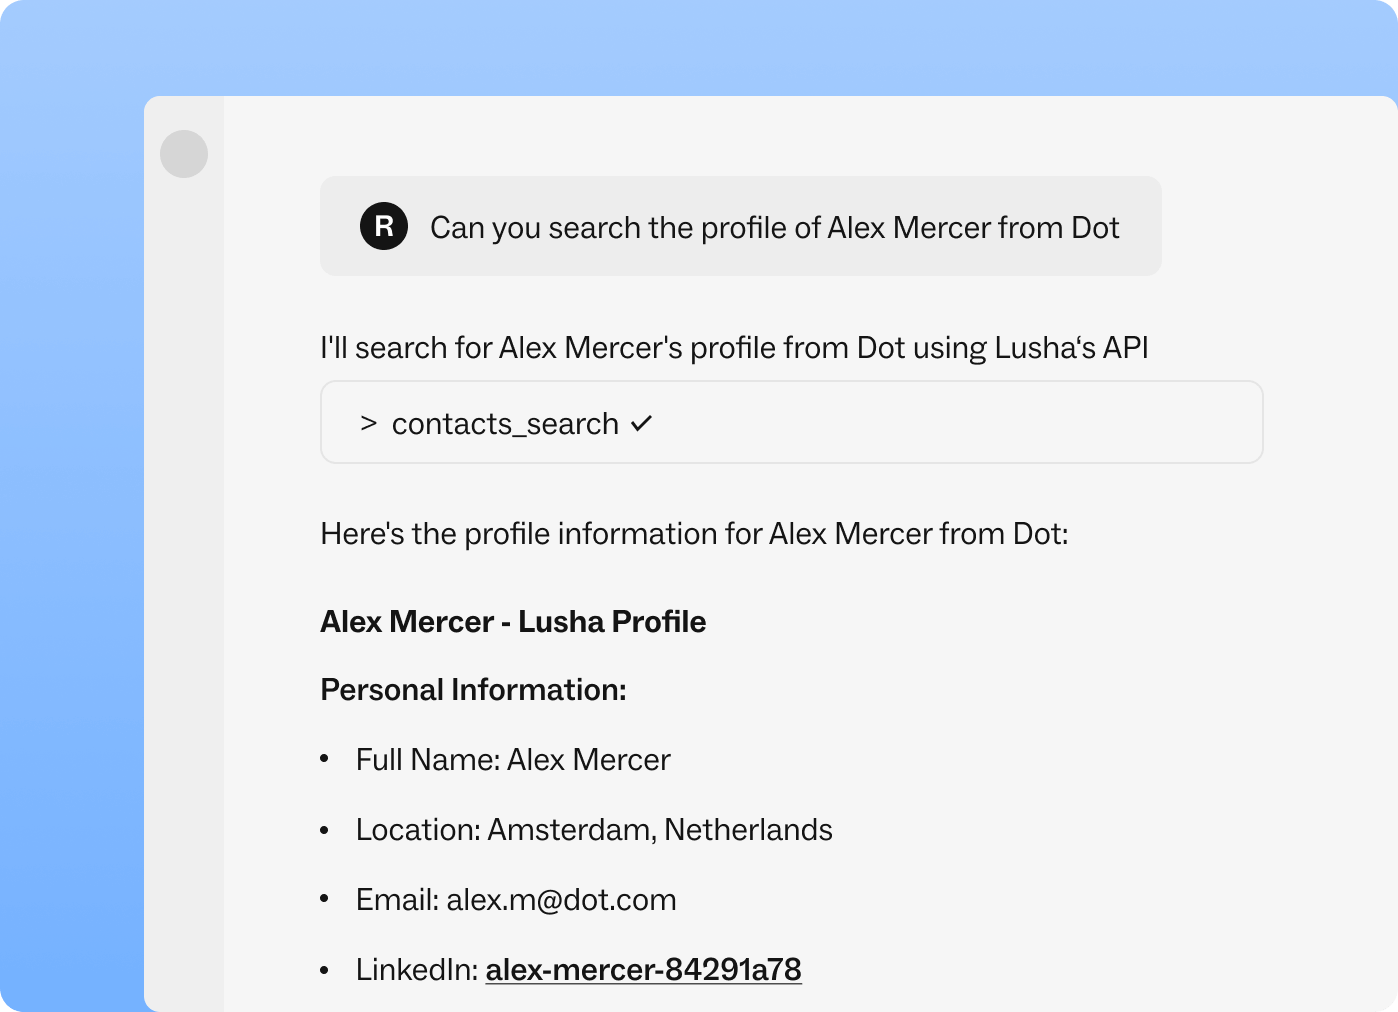Click the bullet point before Location
Image resolution: width=1398 pixels, height=1012 pixels.
pos(325,830)
